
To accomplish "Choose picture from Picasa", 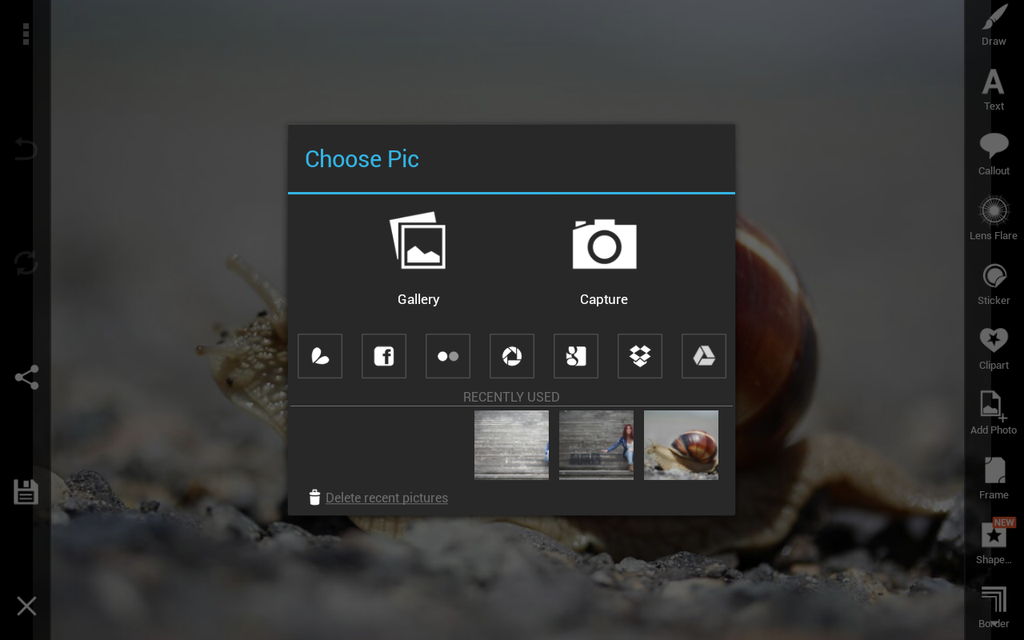I will pyautogui.click(x=512, y=356).
